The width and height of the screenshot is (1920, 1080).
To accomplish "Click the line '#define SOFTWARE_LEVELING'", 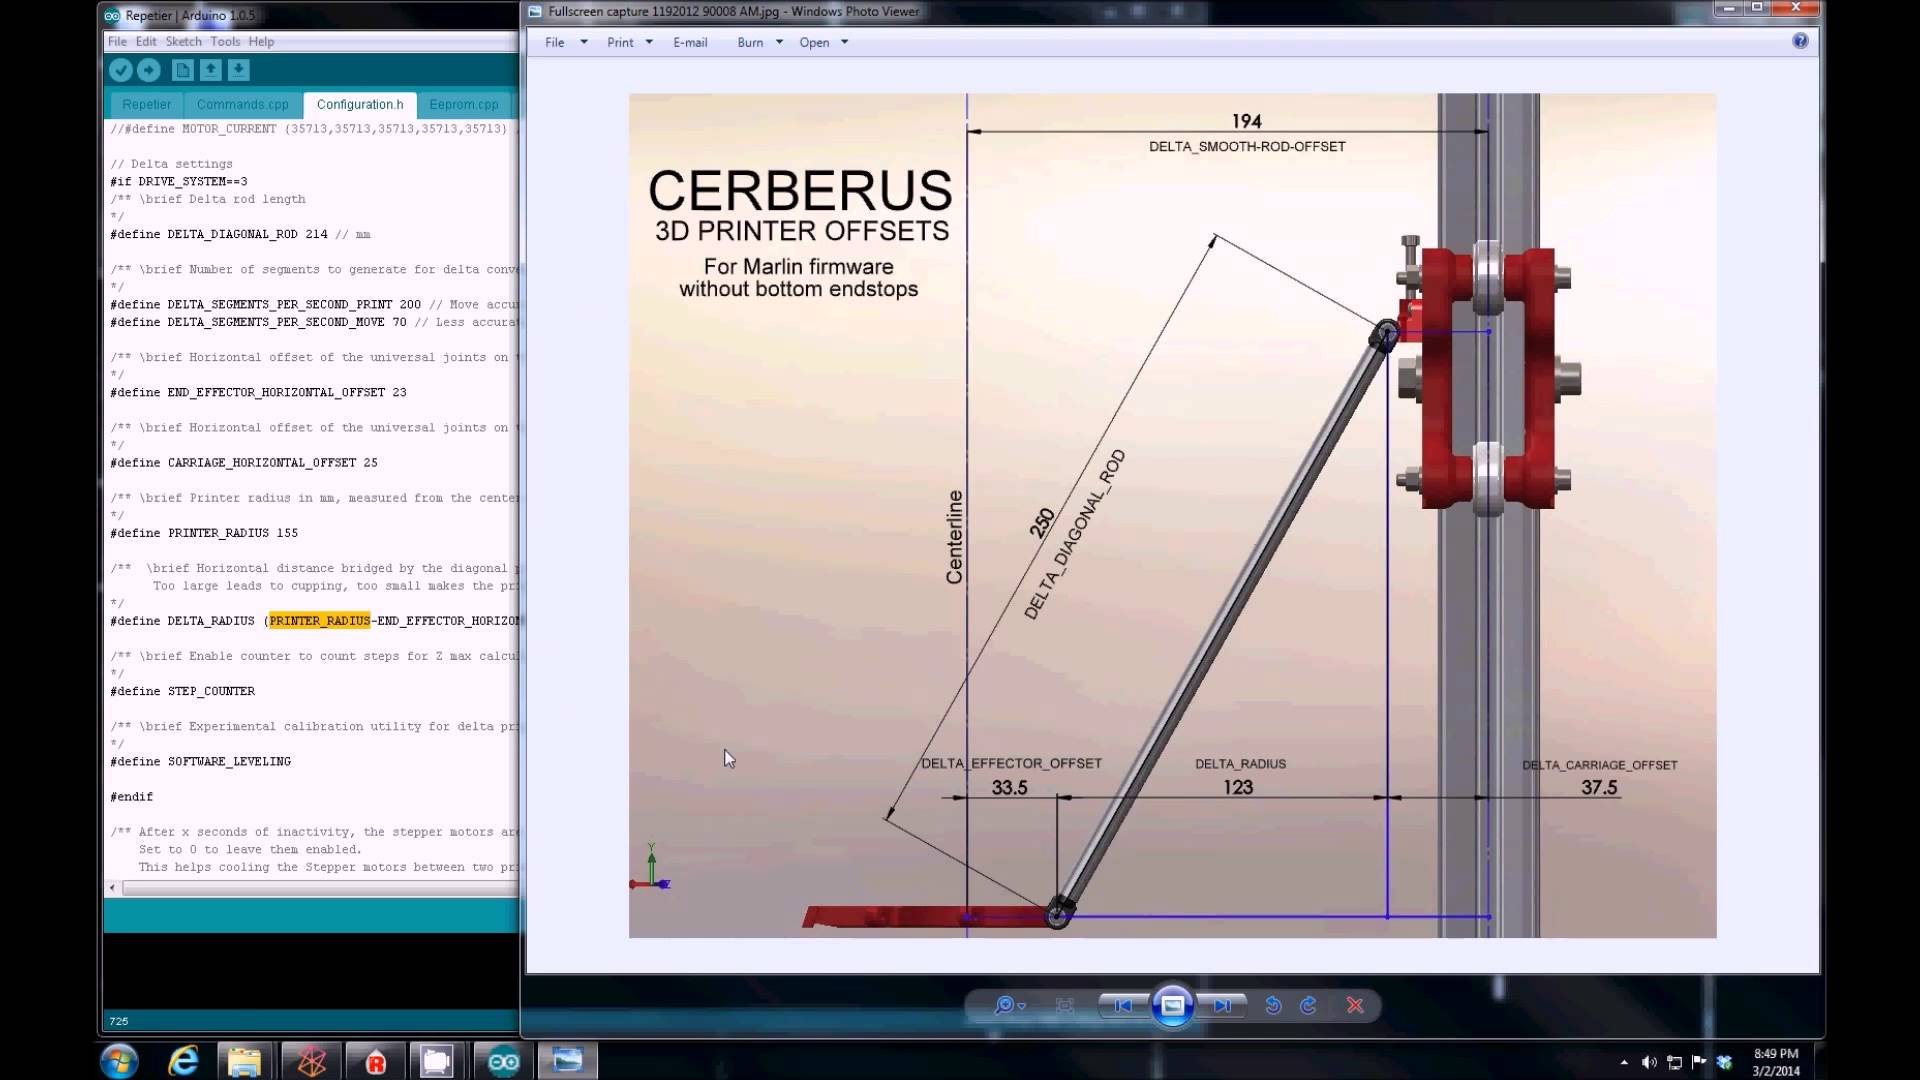I will tap(200, 761).
